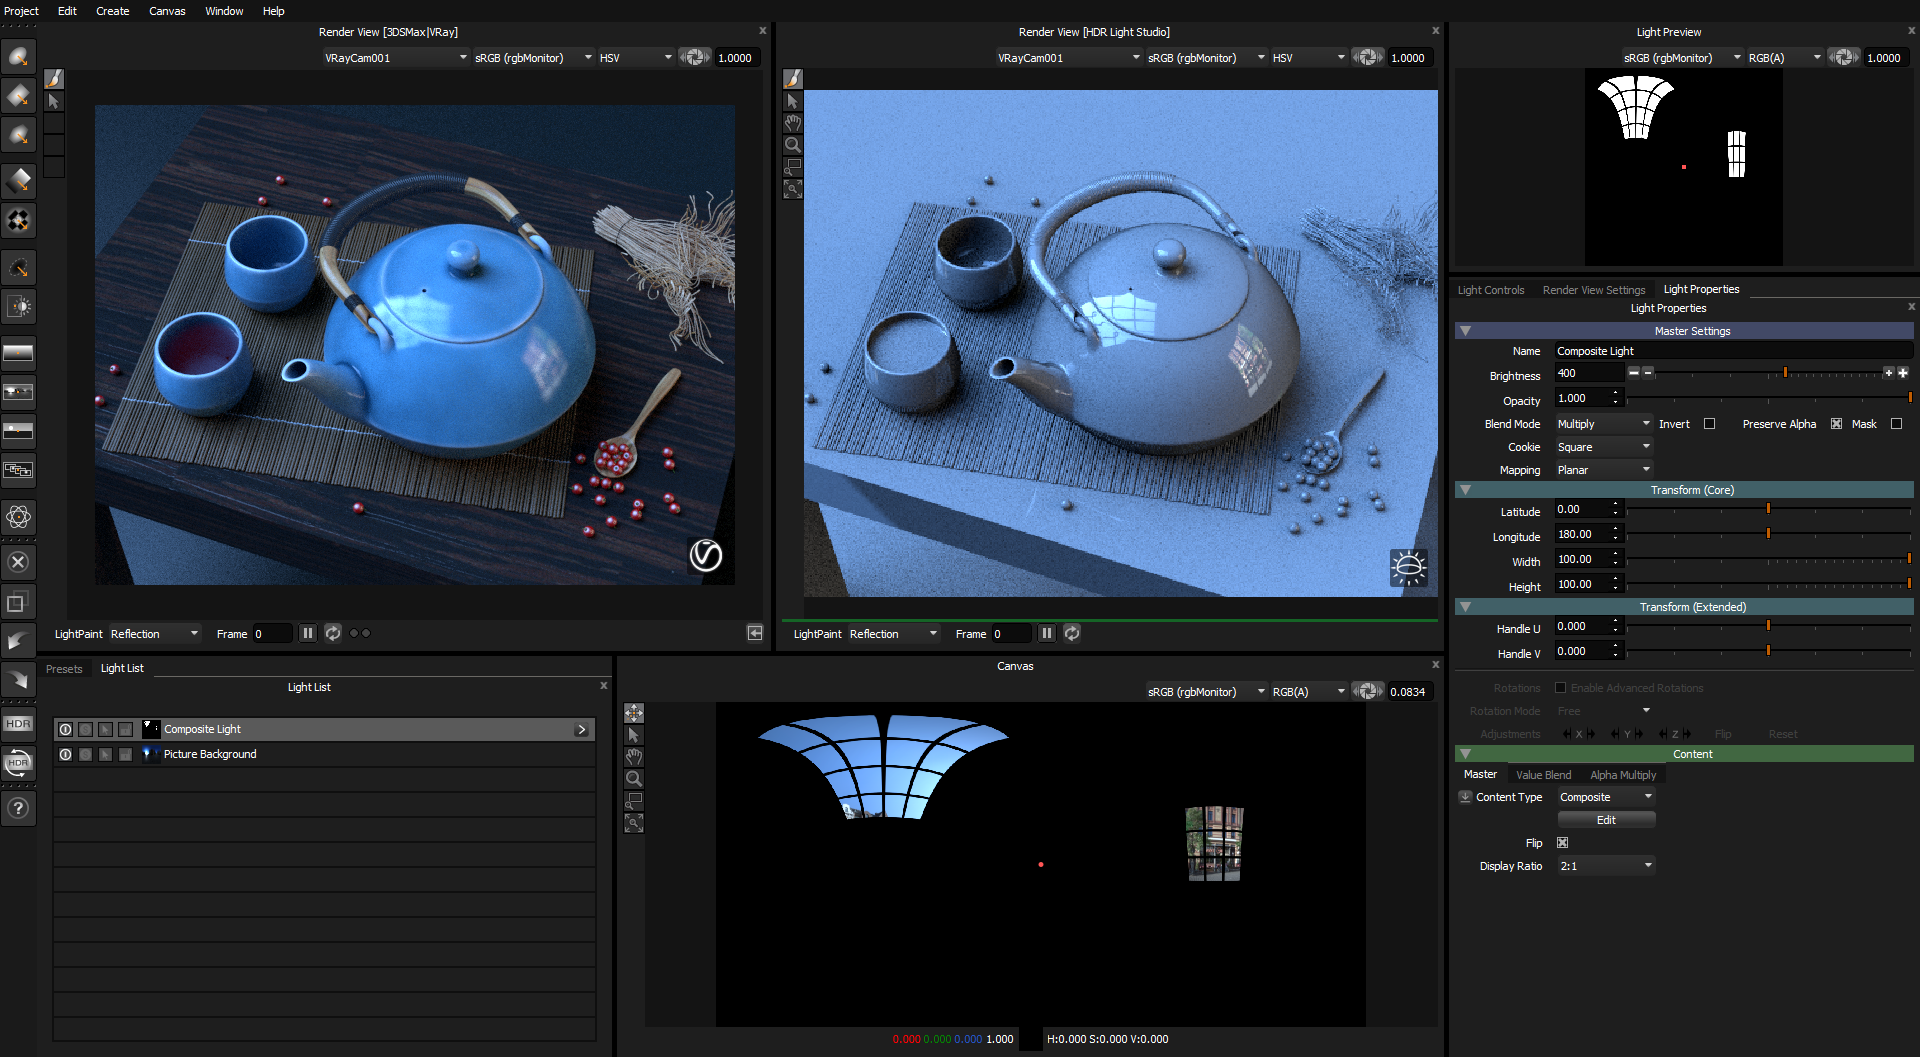Enable the Mask checkbox

pyautogui.click(x=1896, y=424)
